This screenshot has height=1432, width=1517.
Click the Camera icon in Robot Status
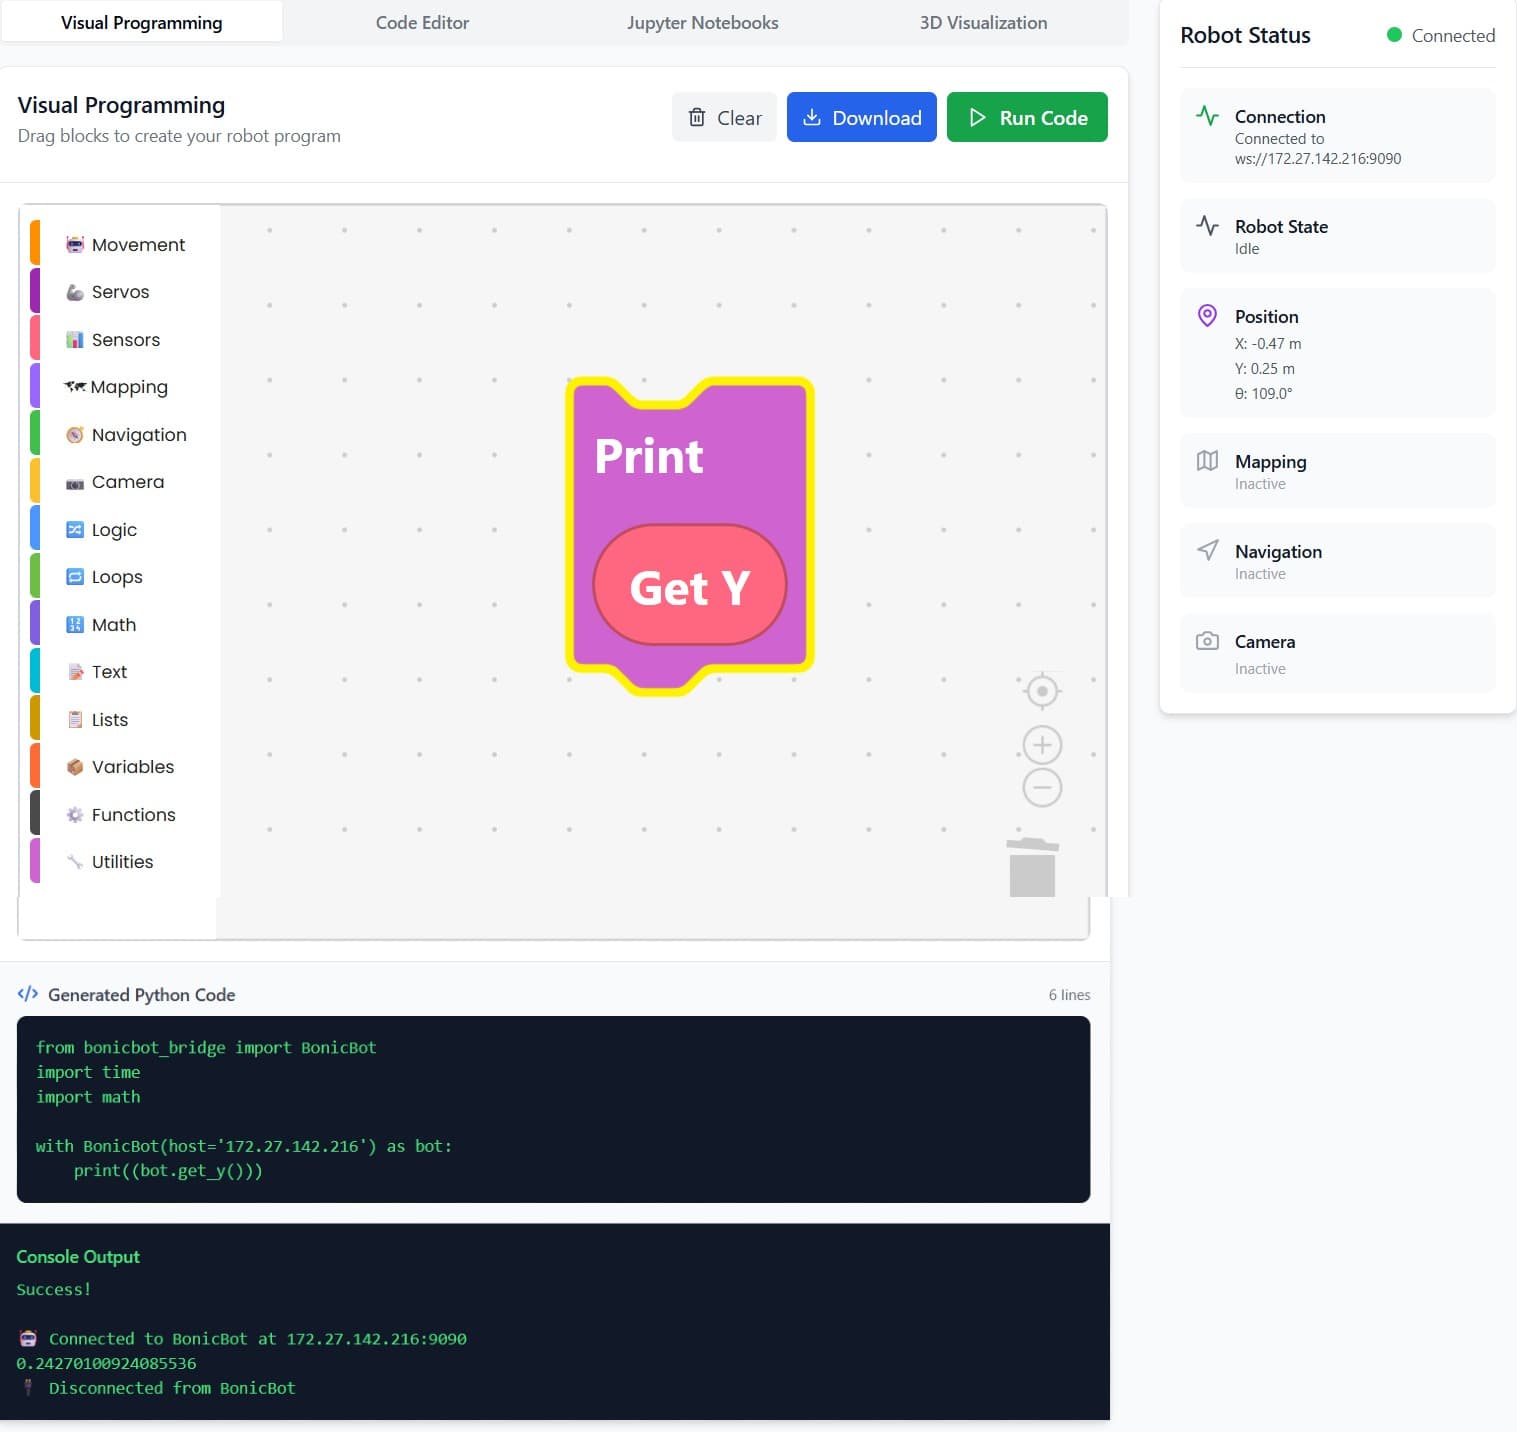point(1207,641)
